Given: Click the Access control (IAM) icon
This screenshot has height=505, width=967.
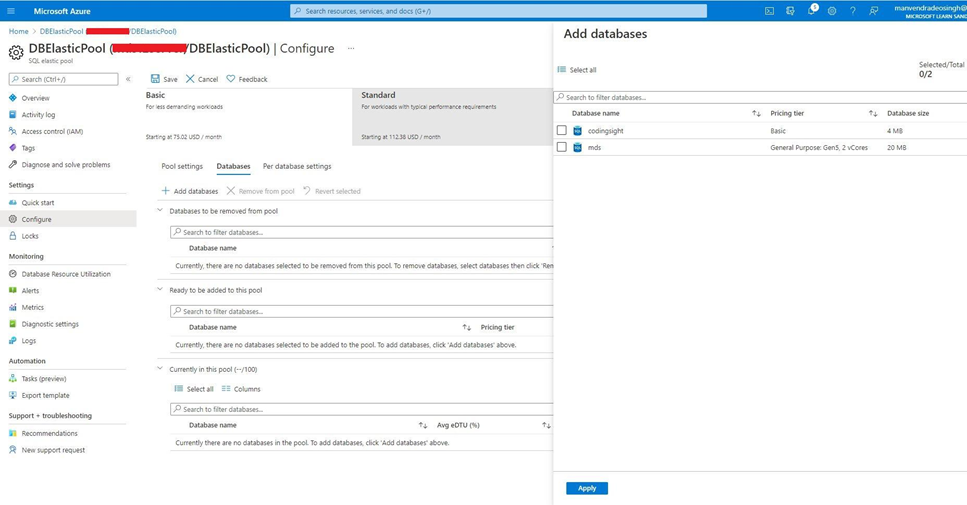Looking at the screenshot, I should pos(13,131).
